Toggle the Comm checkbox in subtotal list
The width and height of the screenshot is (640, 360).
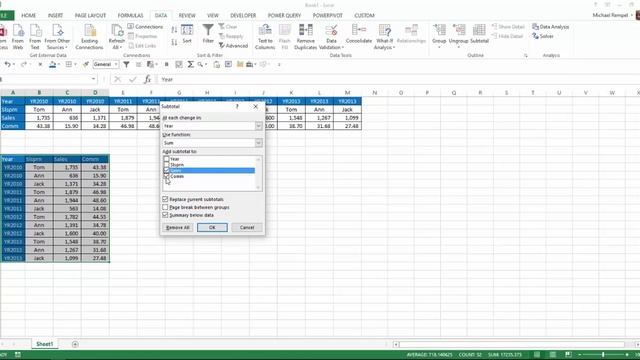tap(166, 176)
